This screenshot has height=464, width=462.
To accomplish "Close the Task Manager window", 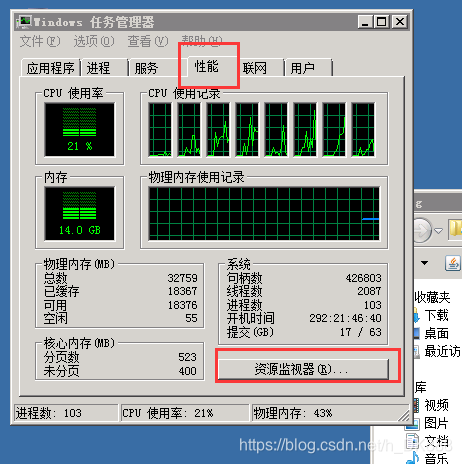I will pyautogui.click(x=400, y=22).
